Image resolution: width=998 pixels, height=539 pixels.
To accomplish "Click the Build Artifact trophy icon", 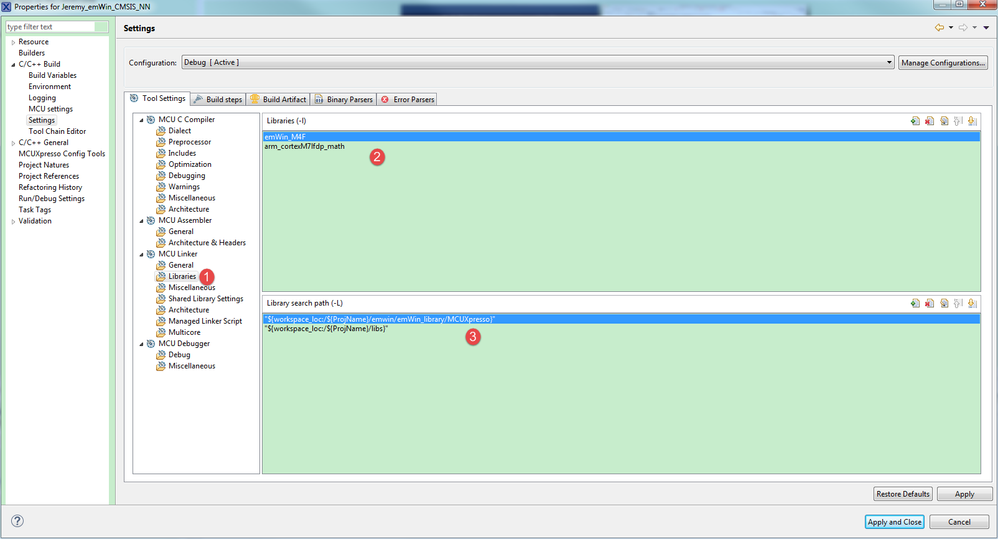I will pos(255,99).
